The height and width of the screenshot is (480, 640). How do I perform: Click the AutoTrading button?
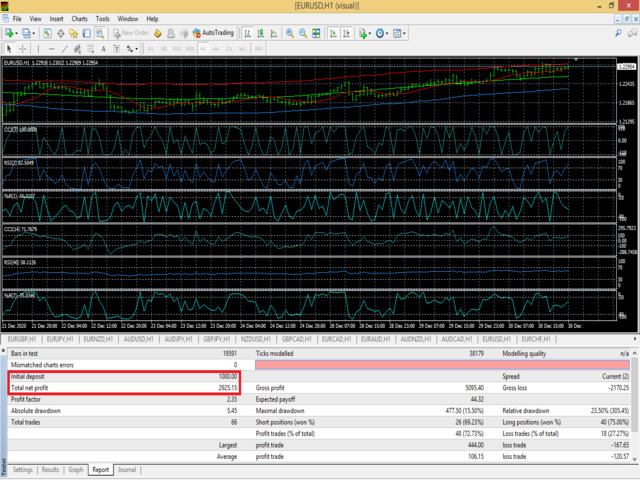pos(212,33)
